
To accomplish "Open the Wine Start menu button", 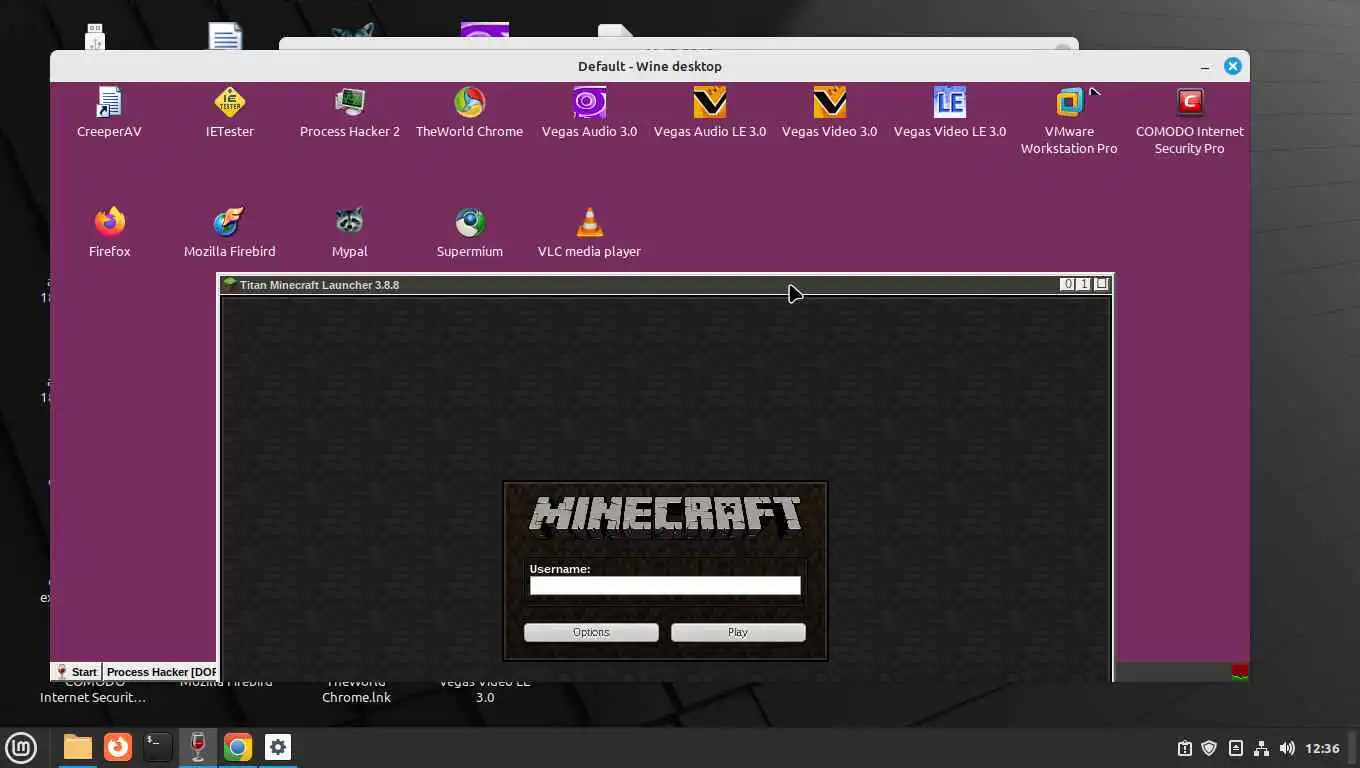I will pos(77,672).
